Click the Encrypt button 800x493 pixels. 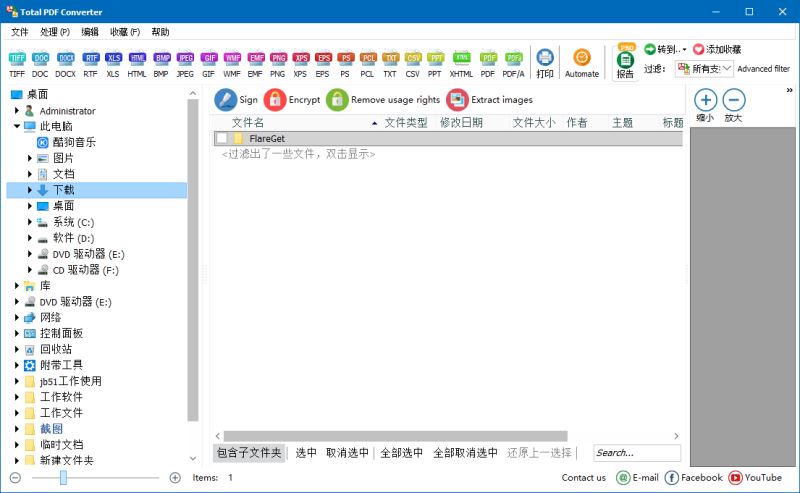(x=292, y=100)
